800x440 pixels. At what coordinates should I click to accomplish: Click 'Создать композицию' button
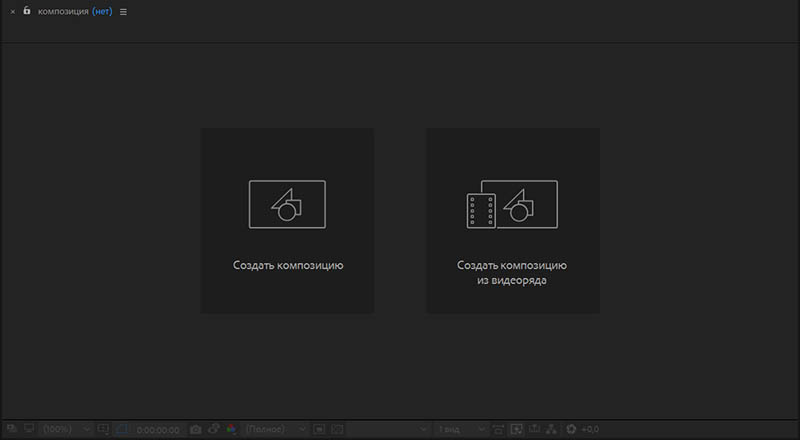click(x=287, y=220)
